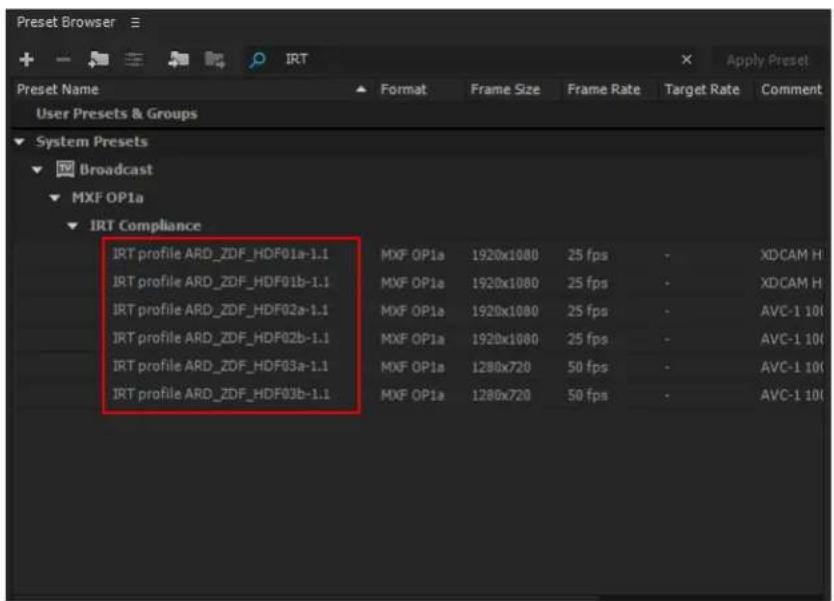Select the Broadcast tree label
Image resolution: width=834 pixels, height=601 pixels.
pos(116,170)
